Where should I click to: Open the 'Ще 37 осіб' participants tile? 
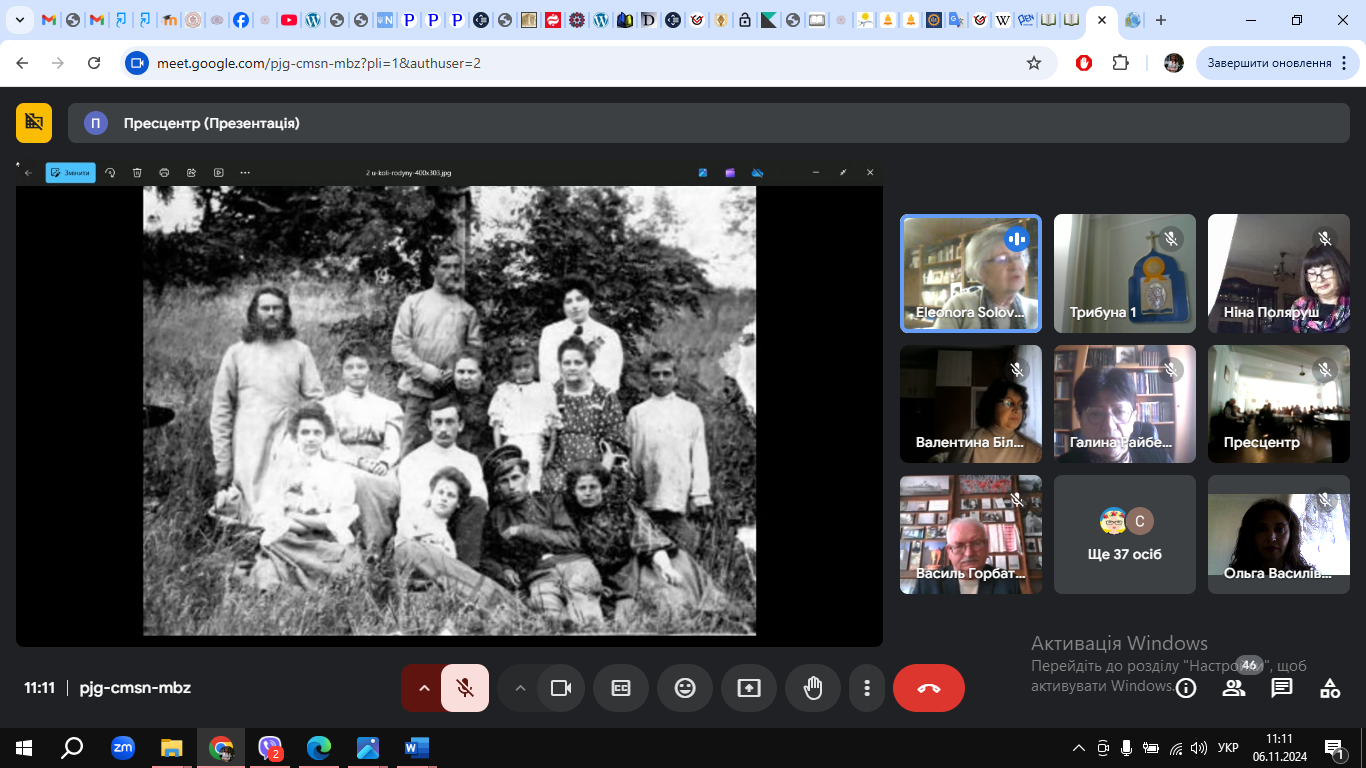[x=1125, y=534]
